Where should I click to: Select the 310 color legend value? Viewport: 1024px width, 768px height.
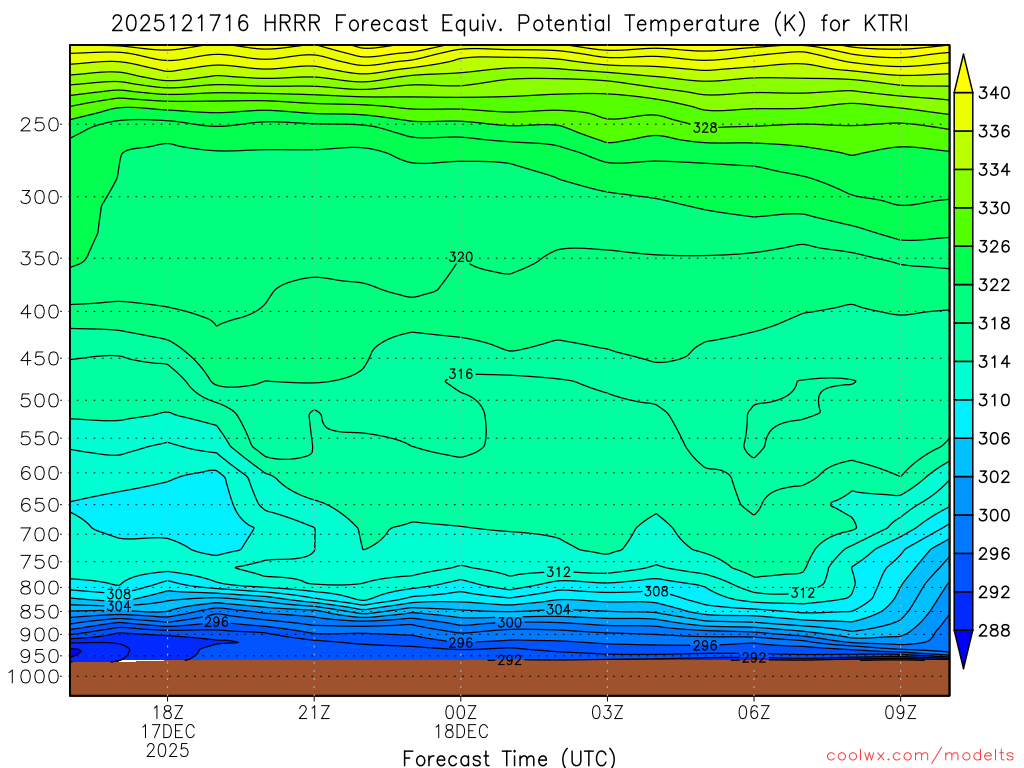tap(994, 400)
